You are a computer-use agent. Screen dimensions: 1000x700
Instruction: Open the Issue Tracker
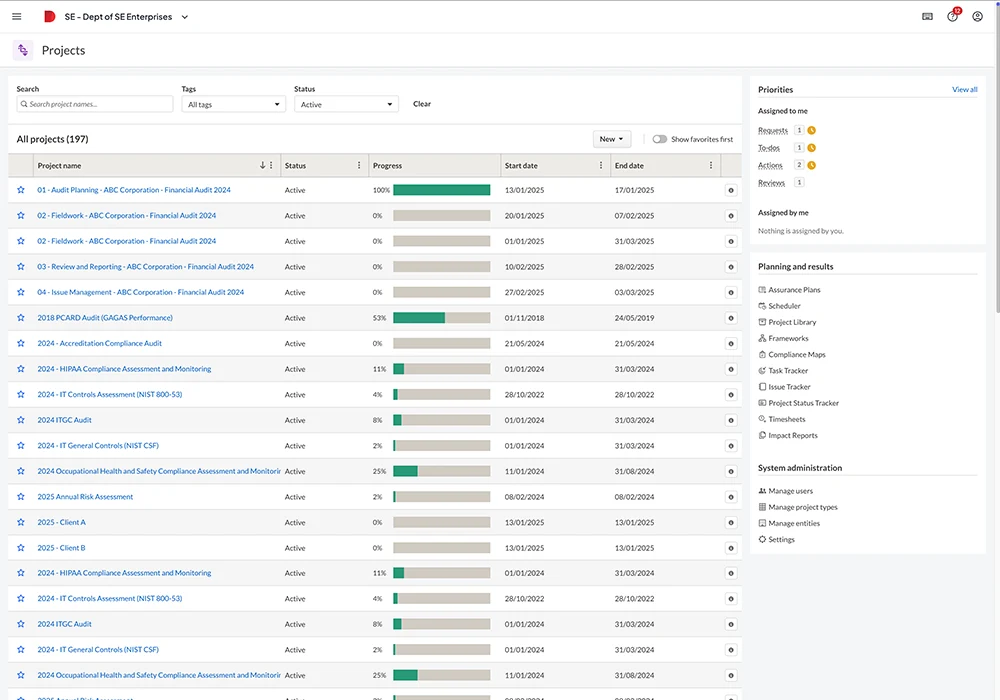point(789,386)
